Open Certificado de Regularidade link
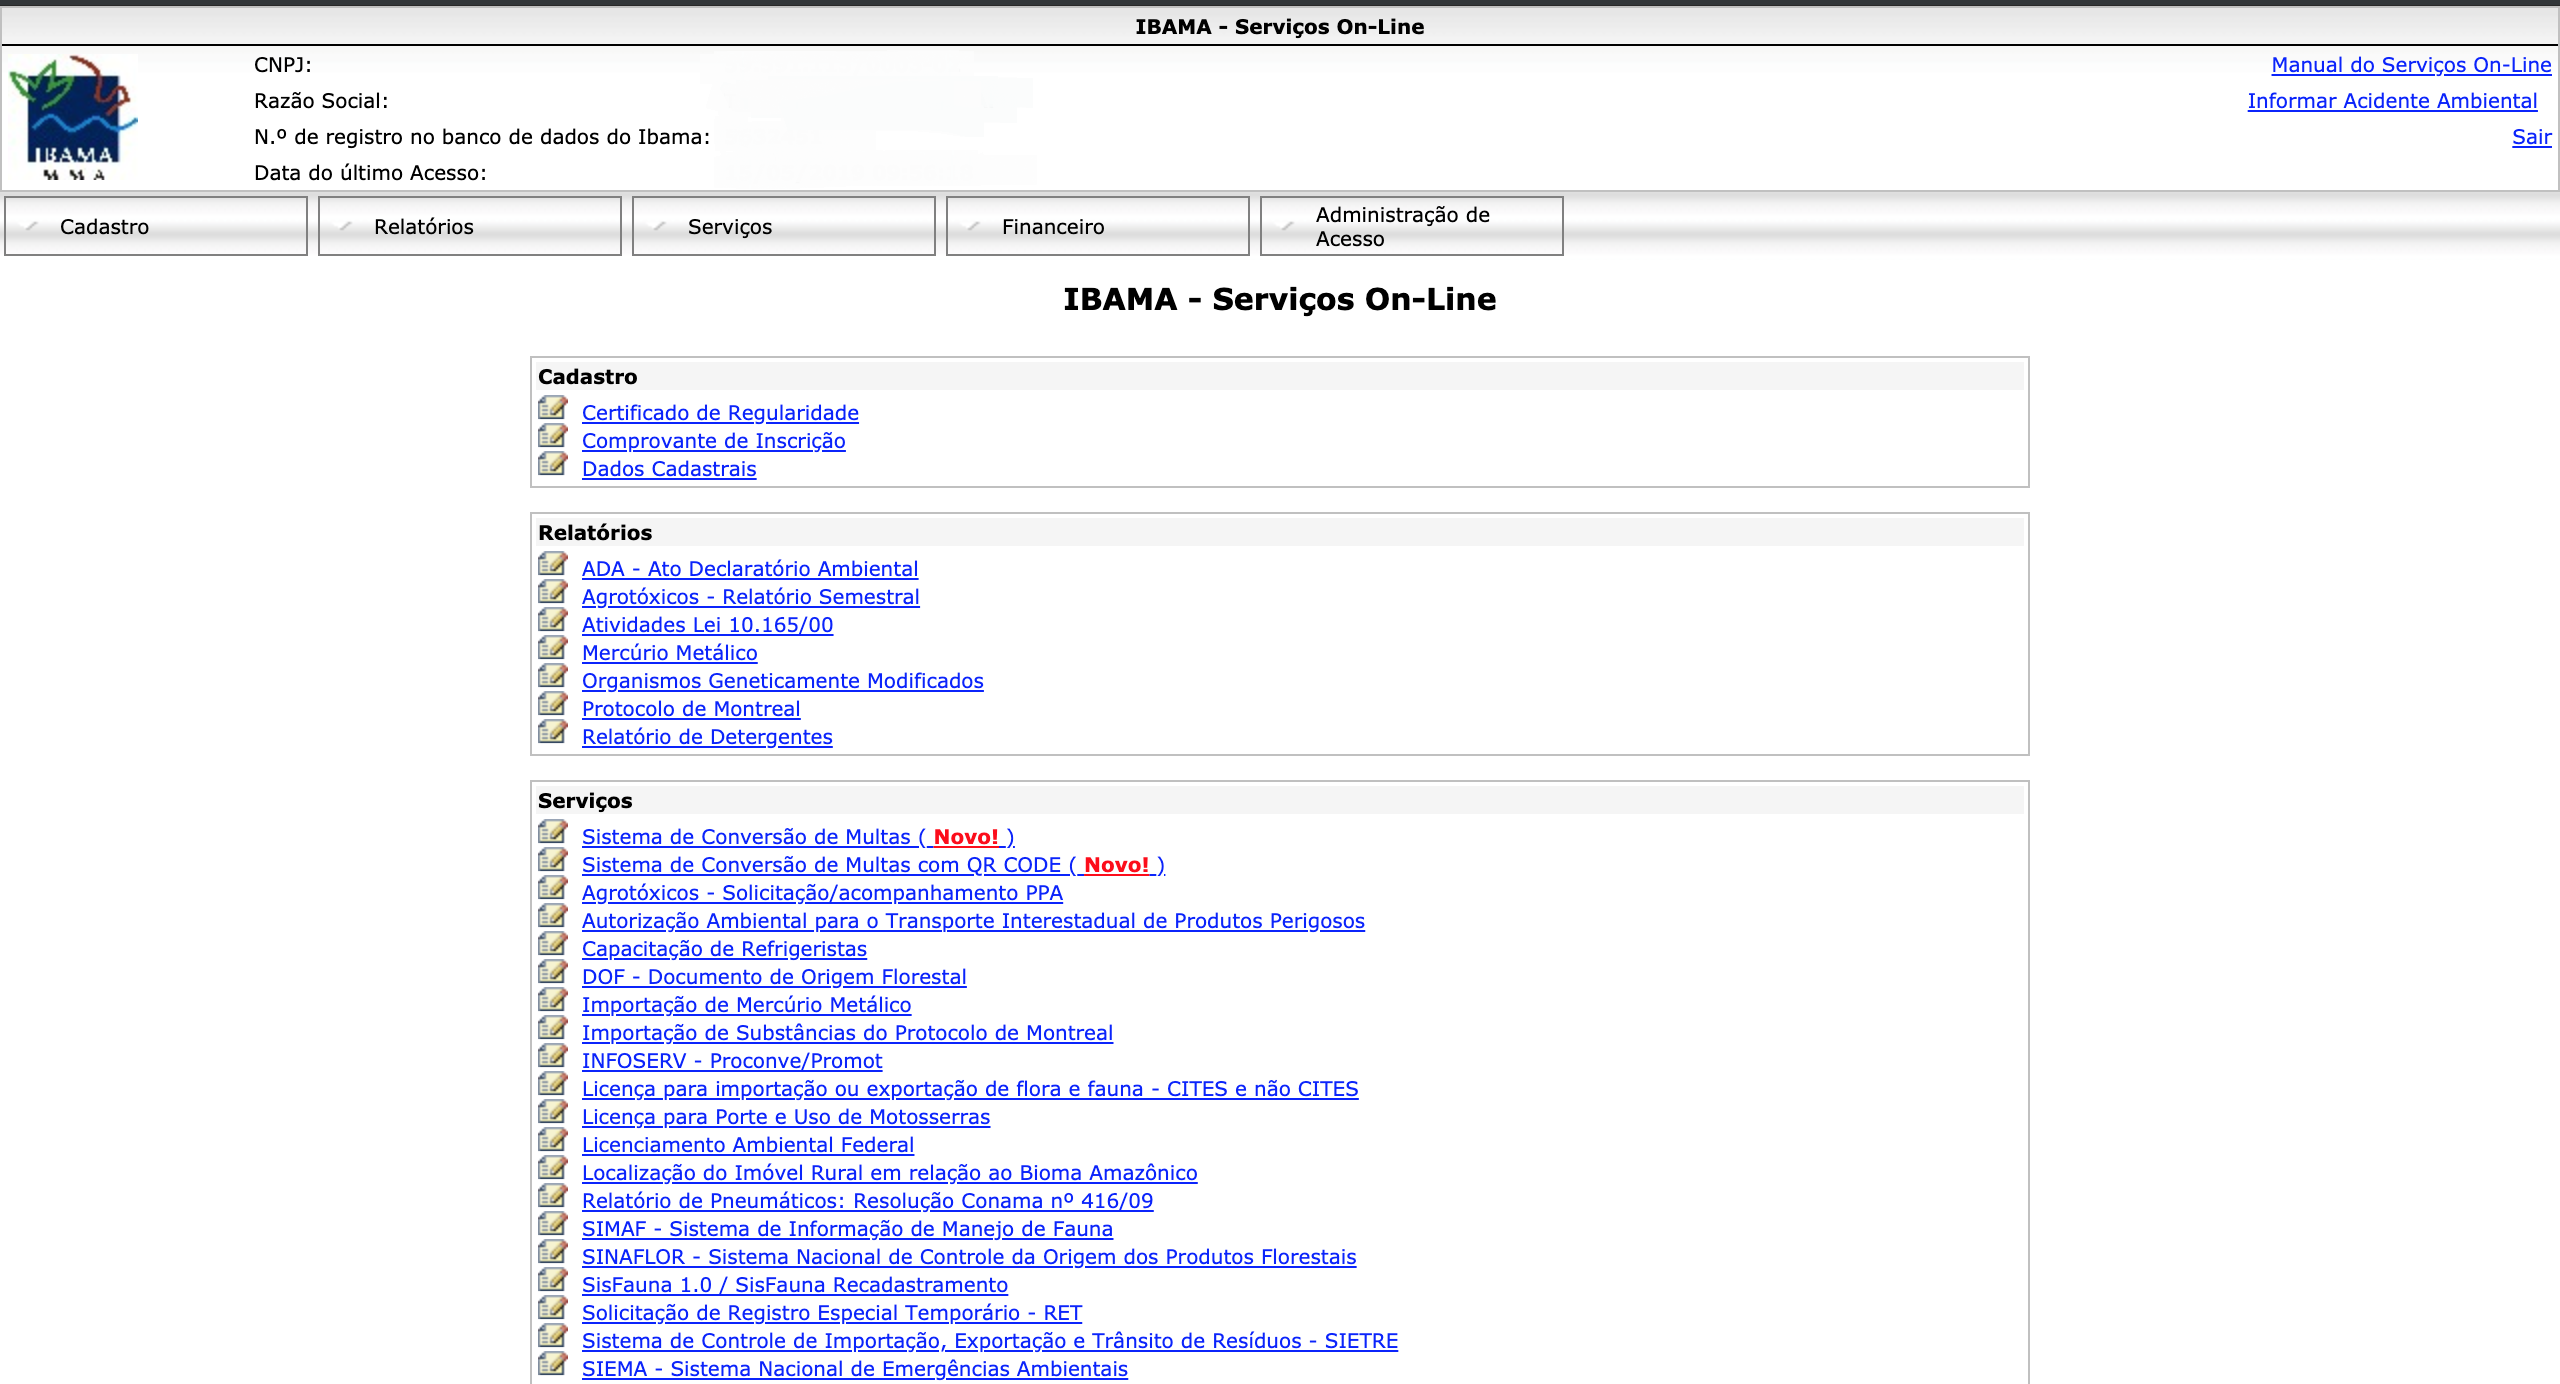This screenshot has width=2560, height=1384. [720, 413]
